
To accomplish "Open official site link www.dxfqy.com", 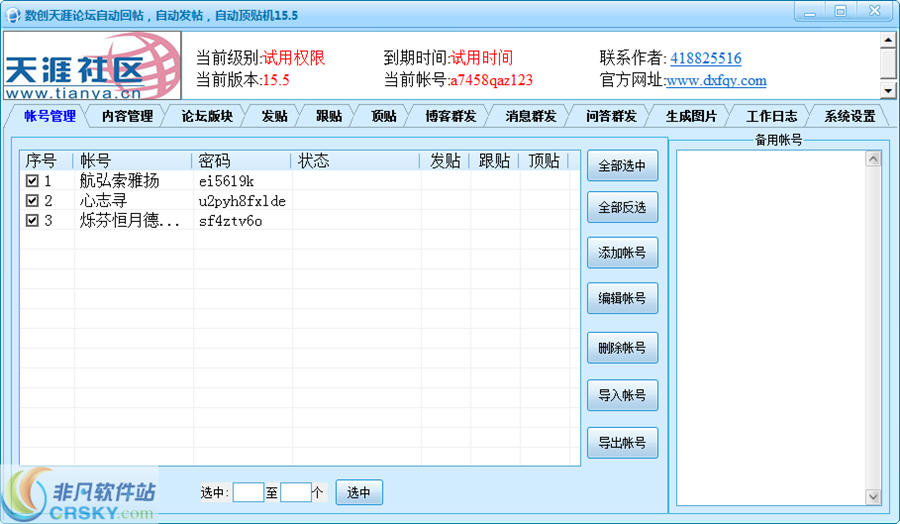I will (716, 80).
